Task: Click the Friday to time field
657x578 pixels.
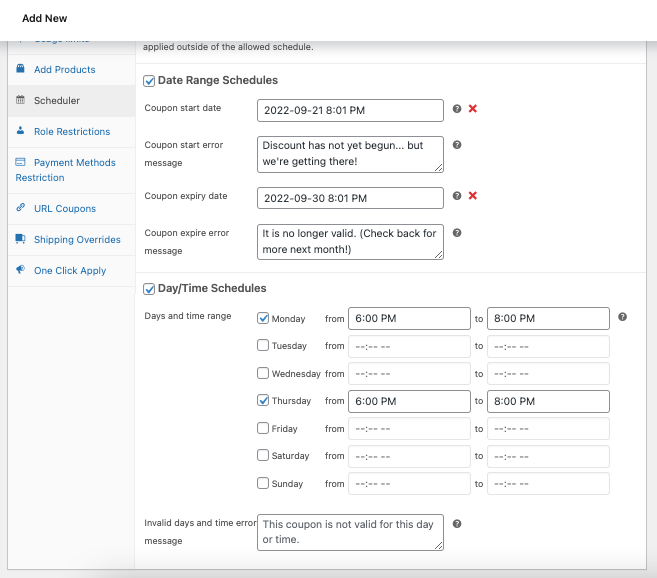Action: 548,429
